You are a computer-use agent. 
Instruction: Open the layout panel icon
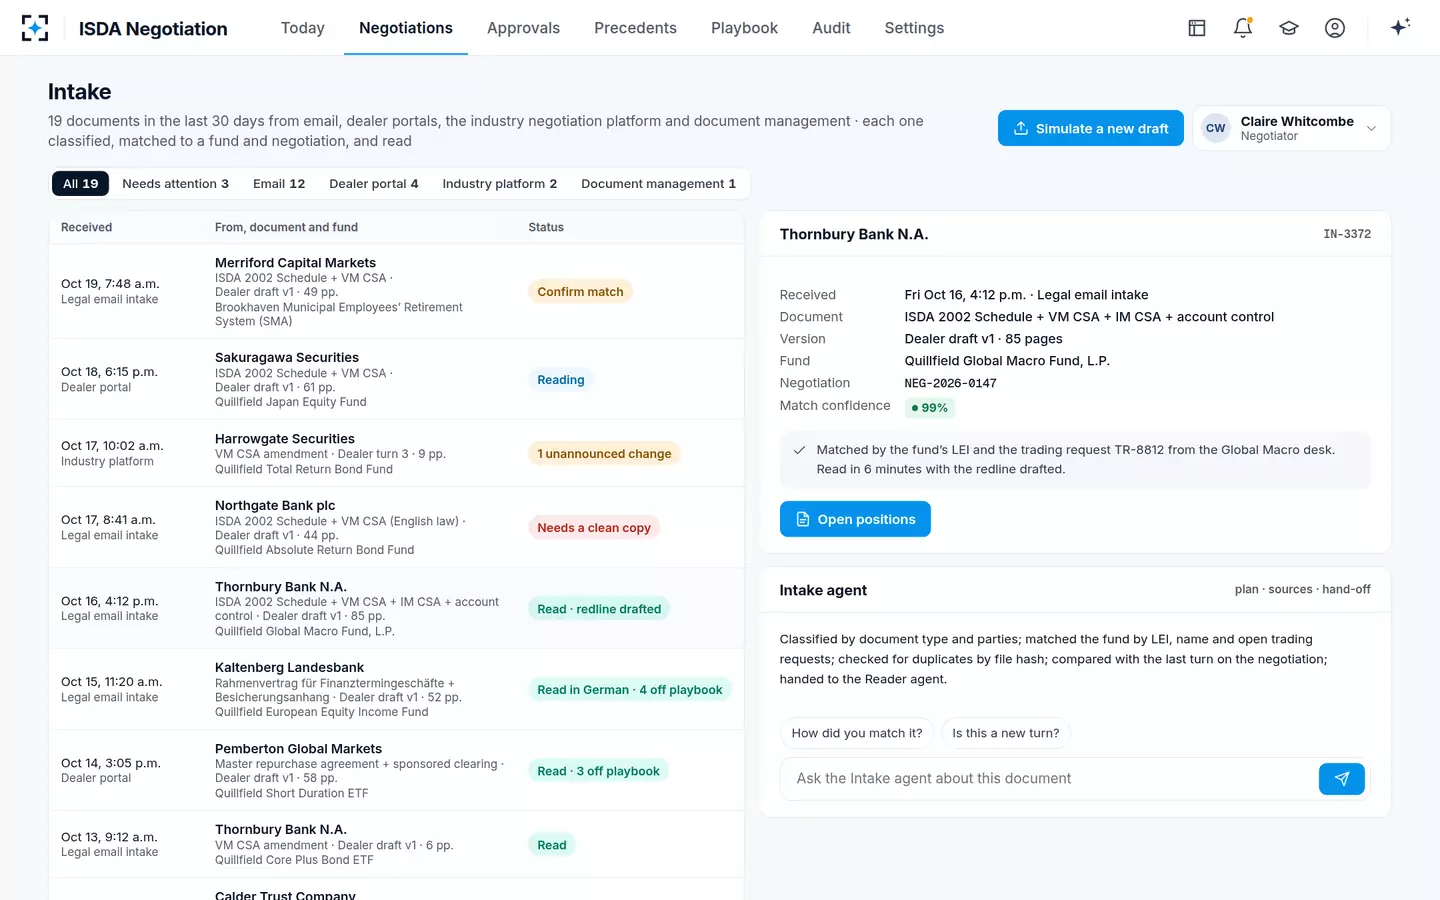1197,28
